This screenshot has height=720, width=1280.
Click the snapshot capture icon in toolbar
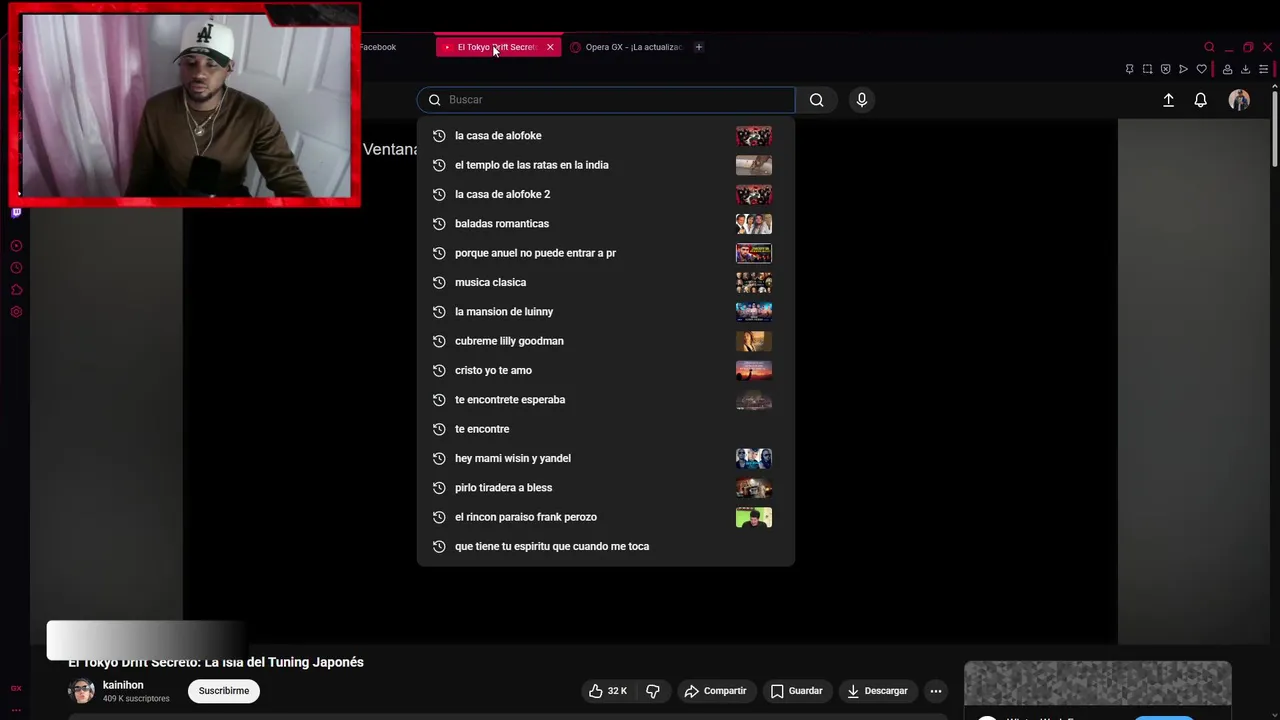(1147, 69)
